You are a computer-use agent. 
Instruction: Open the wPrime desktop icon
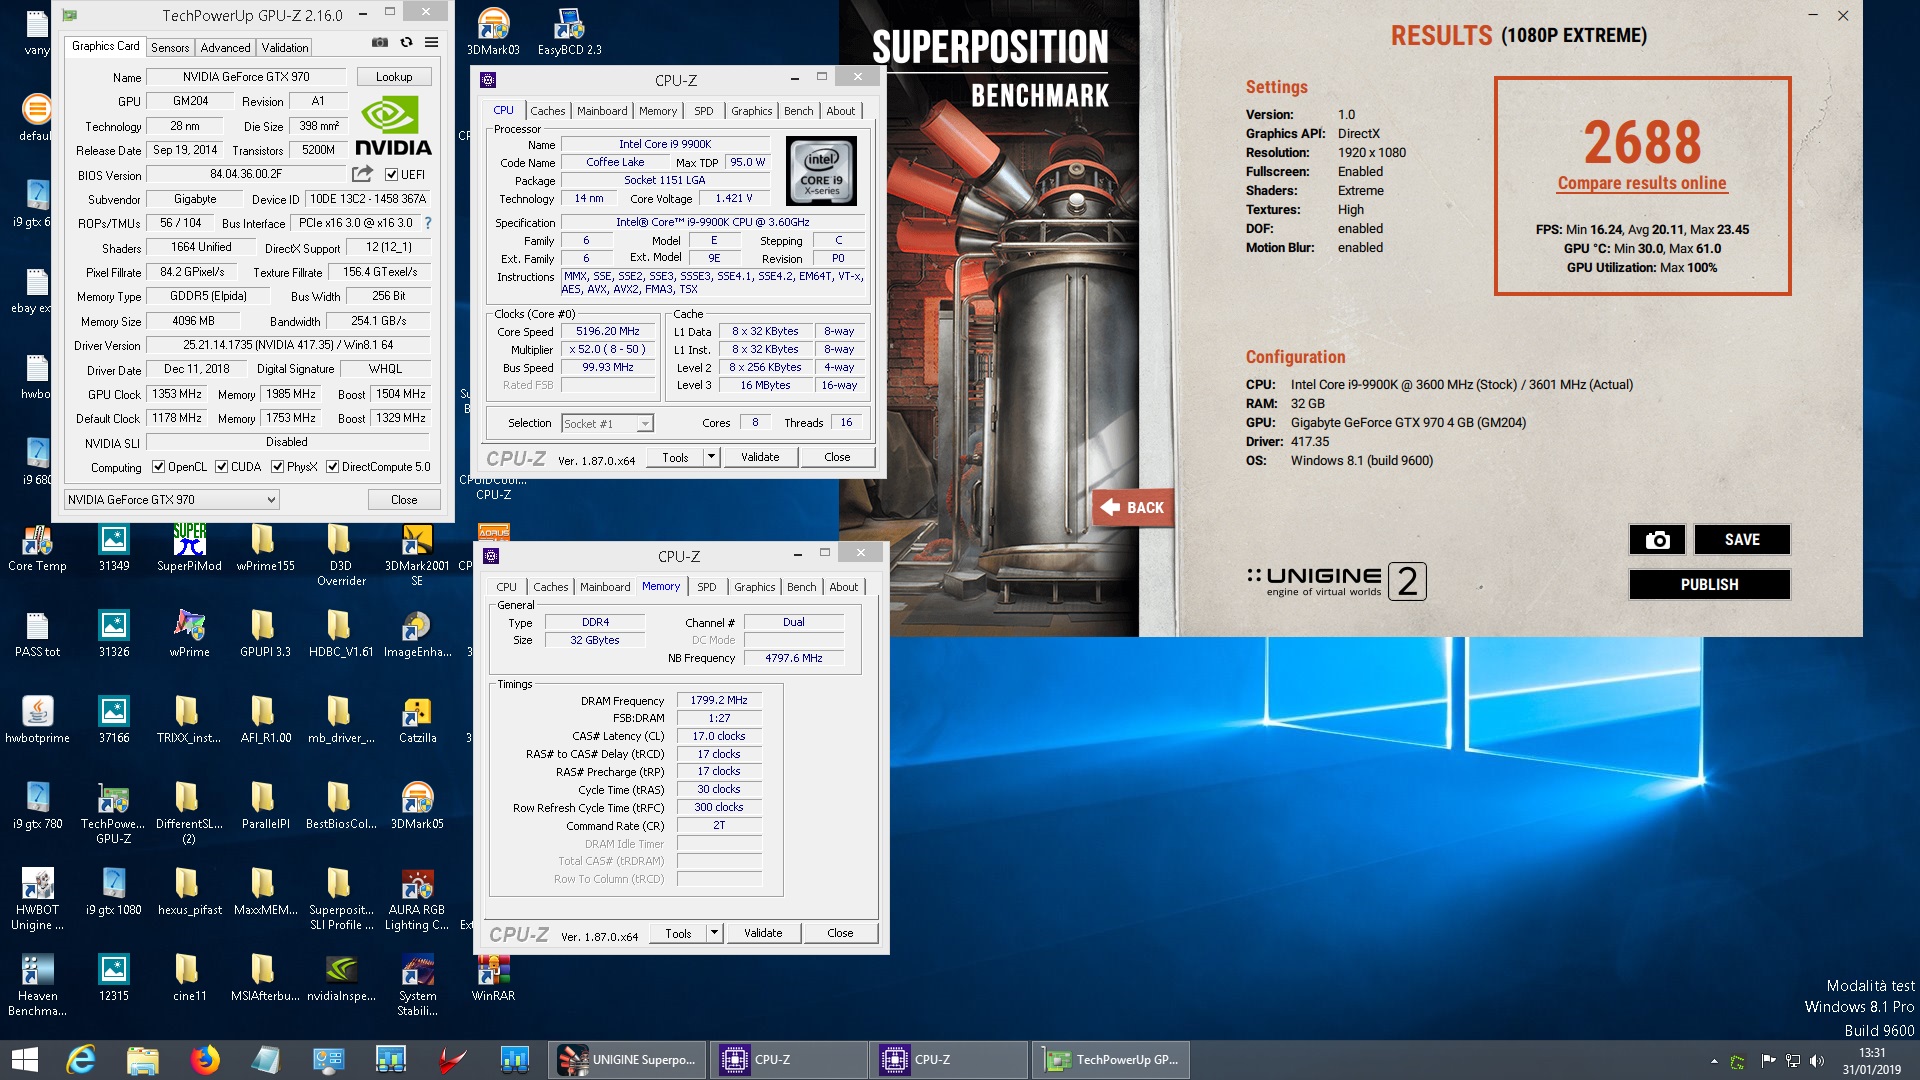click(189, 634)
